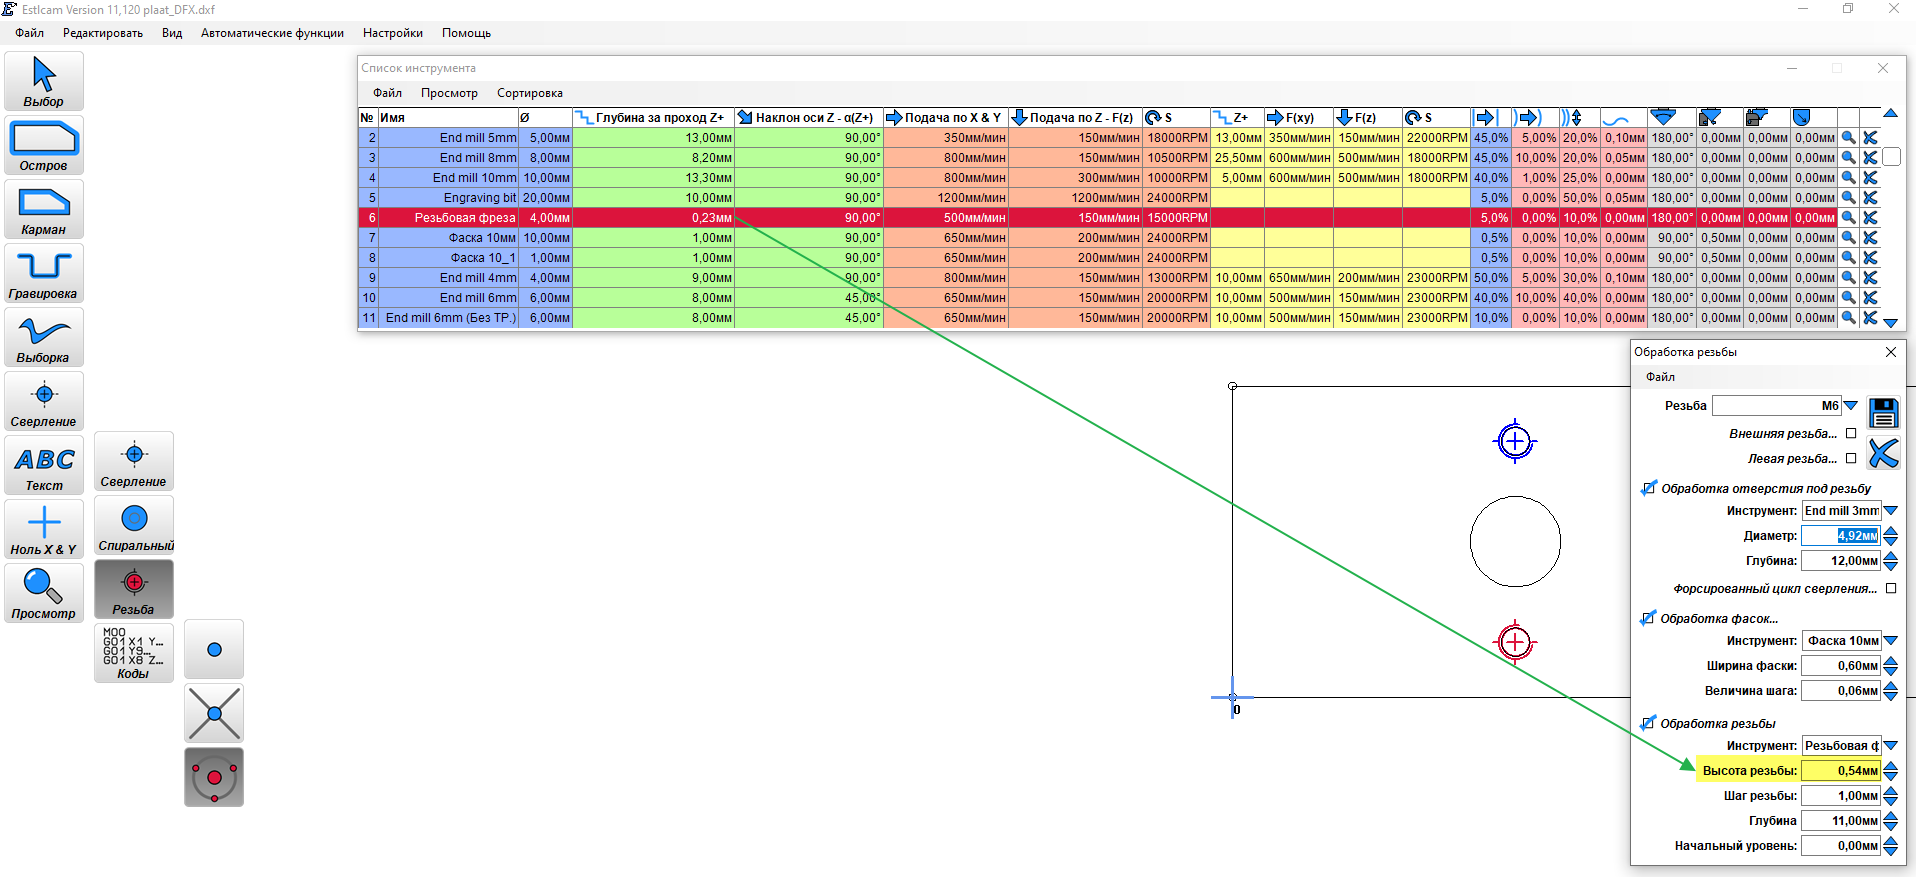
Task: Click the tool list scroll-up arrow
Action: [x=1890, y=113]
